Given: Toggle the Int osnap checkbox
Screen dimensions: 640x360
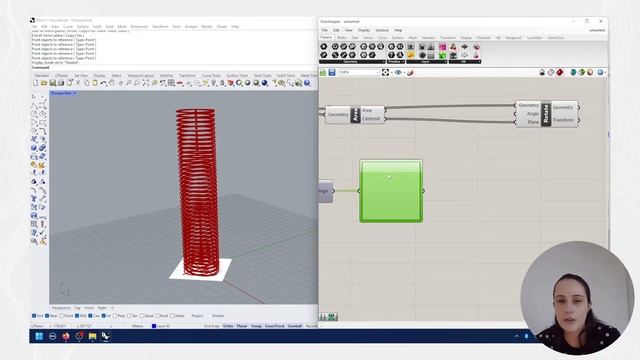Looking at the screenshot, I should coord(104,316).
